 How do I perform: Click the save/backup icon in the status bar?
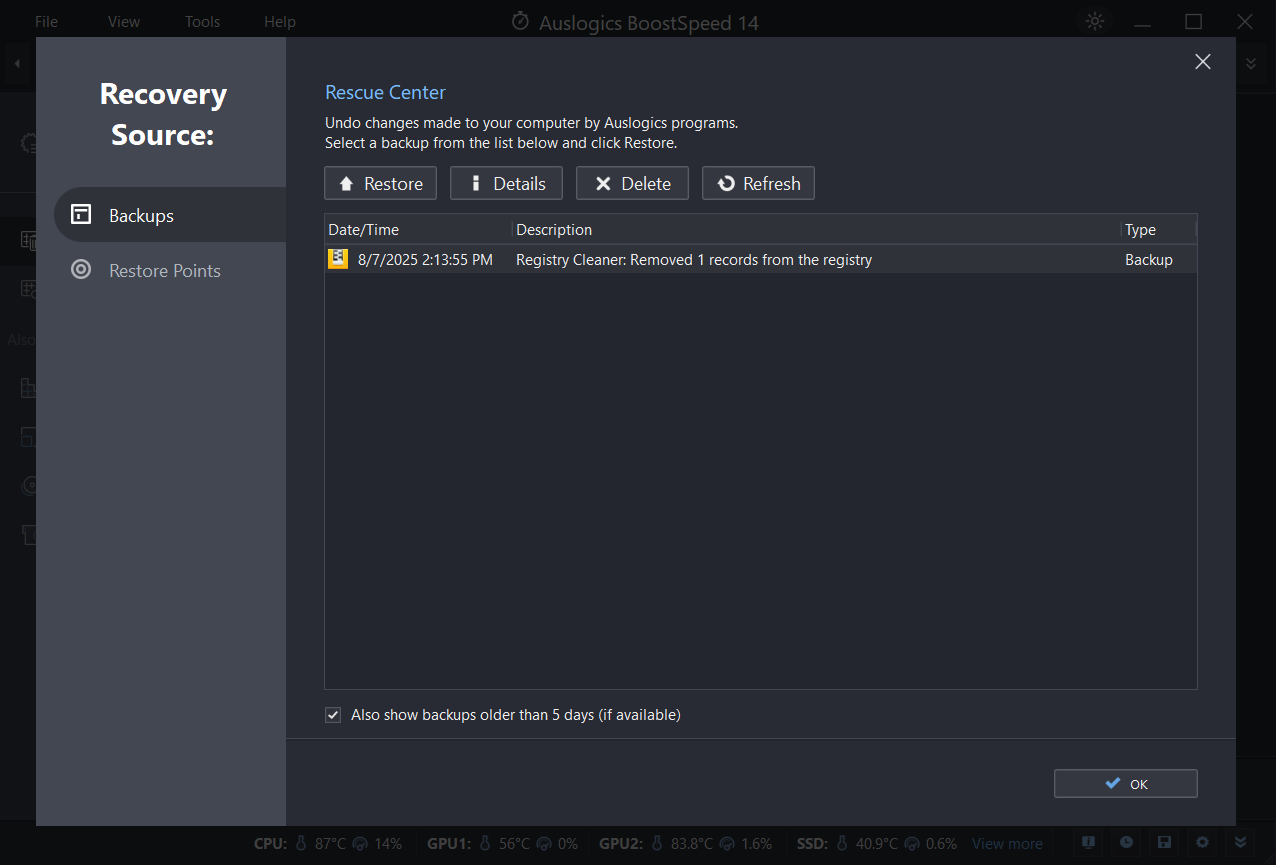click(1164, 843)
